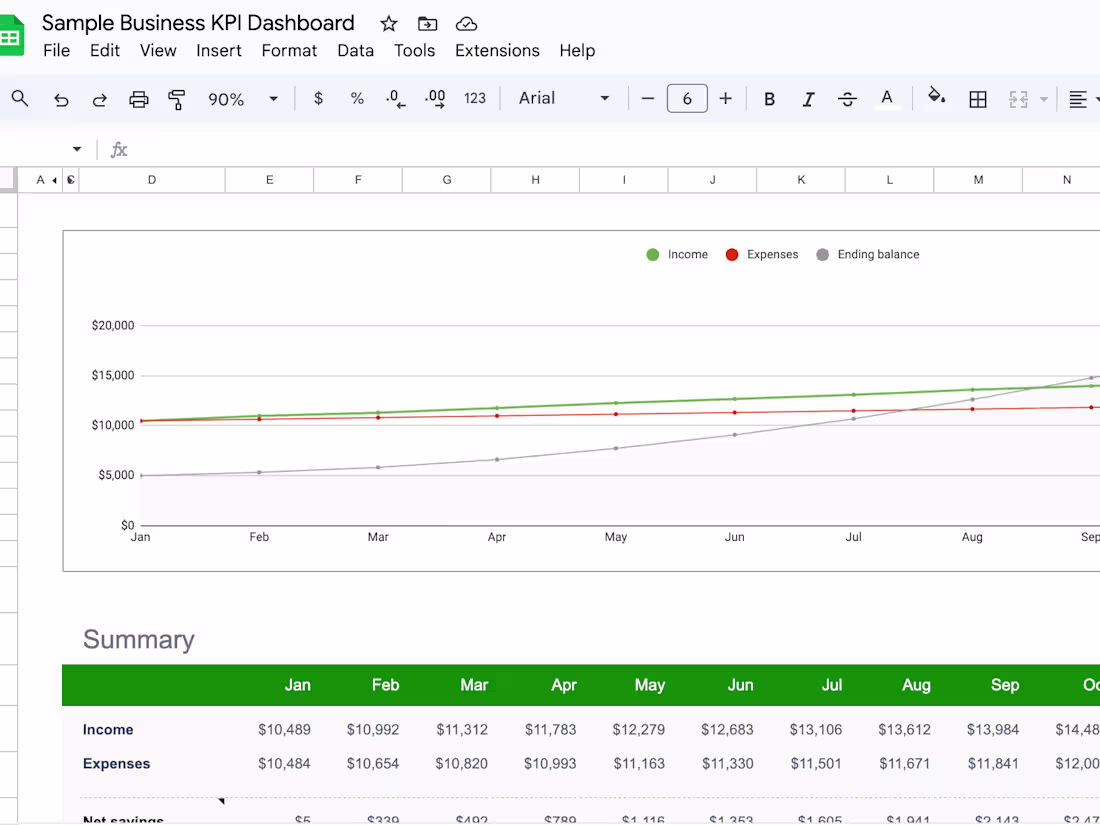Viewport: 1100px width, 825px height.
Task: Click the fx formula bar icon
Action: [119, 149]
